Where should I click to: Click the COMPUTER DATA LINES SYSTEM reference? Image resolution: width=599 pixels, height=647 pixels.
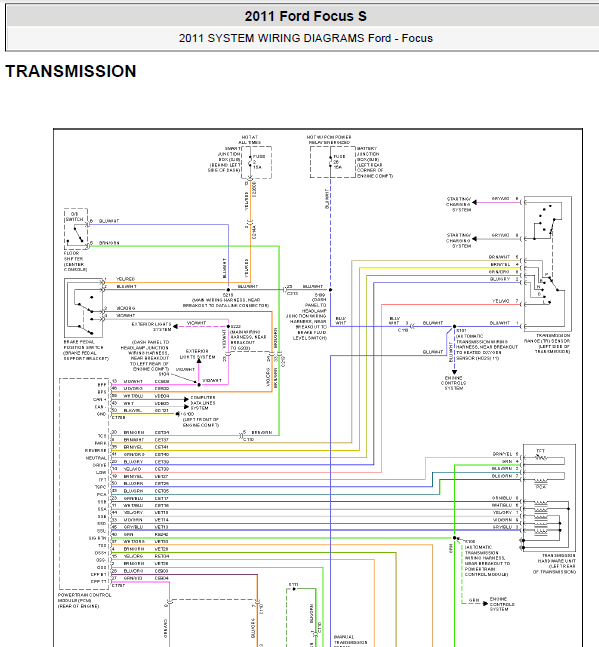(x=203, y=403)
